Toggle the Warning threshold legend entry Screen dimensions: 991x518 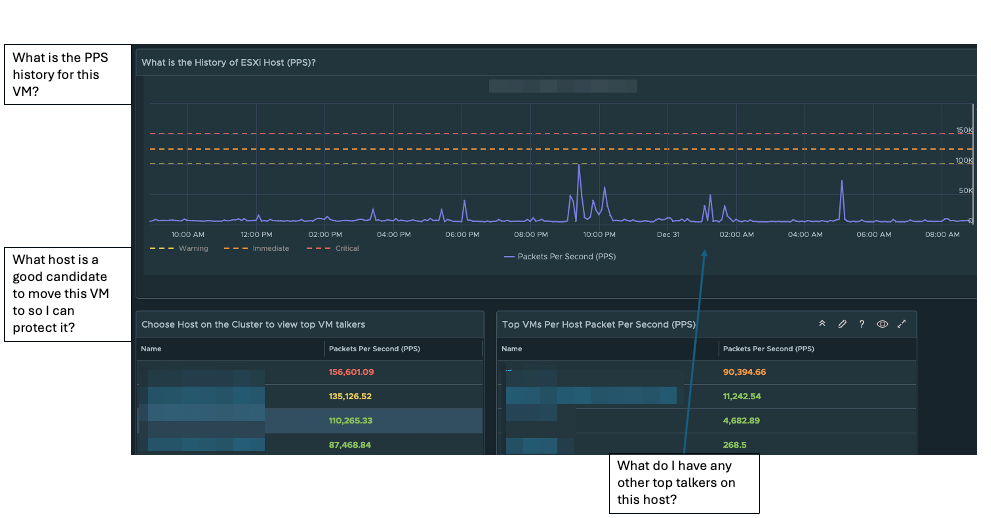(x=179, y=248)
